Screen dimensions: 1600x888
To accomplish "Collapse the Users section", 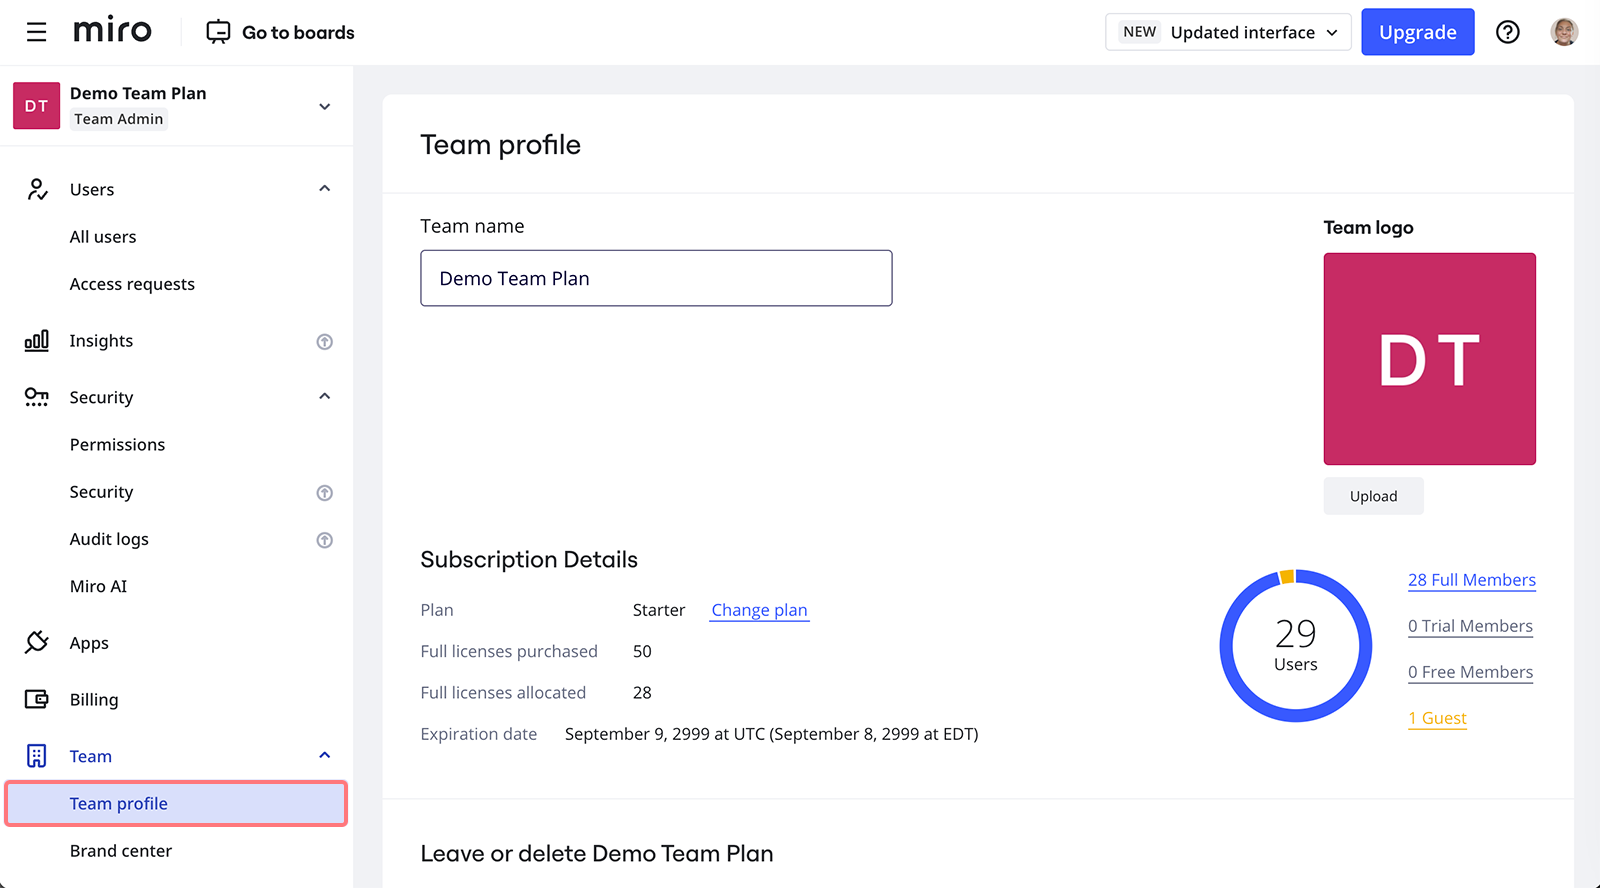I will 324,189.
